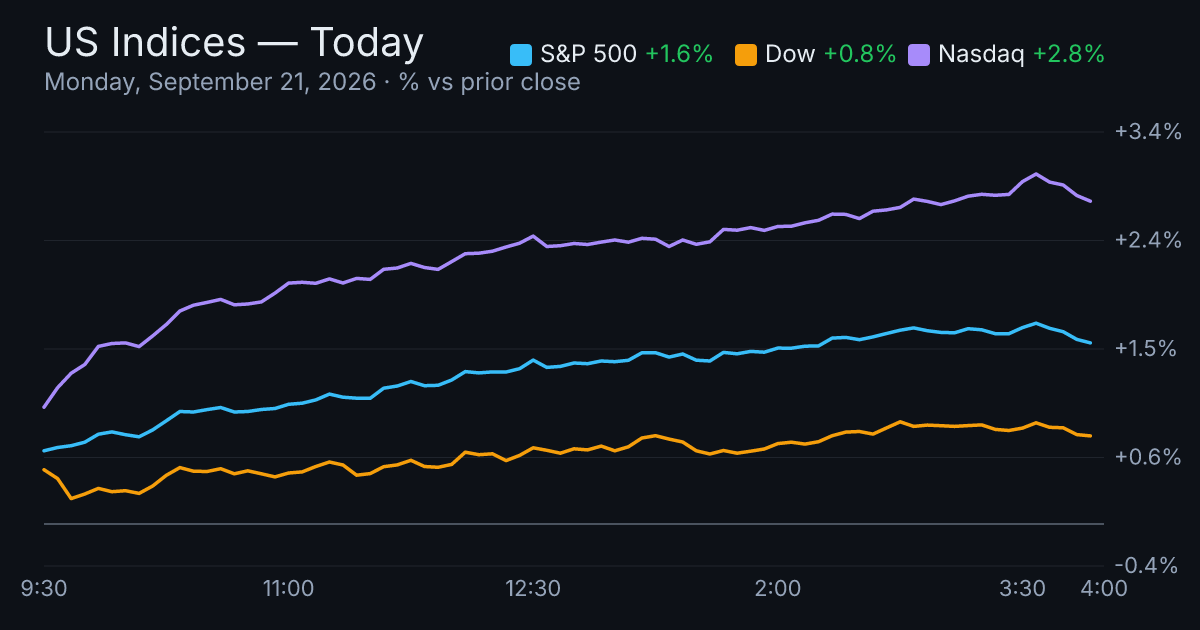Click the +1.6% S&P 500 change value
The height and width of the screenshot is (630, 1200).
pos(679,55)
